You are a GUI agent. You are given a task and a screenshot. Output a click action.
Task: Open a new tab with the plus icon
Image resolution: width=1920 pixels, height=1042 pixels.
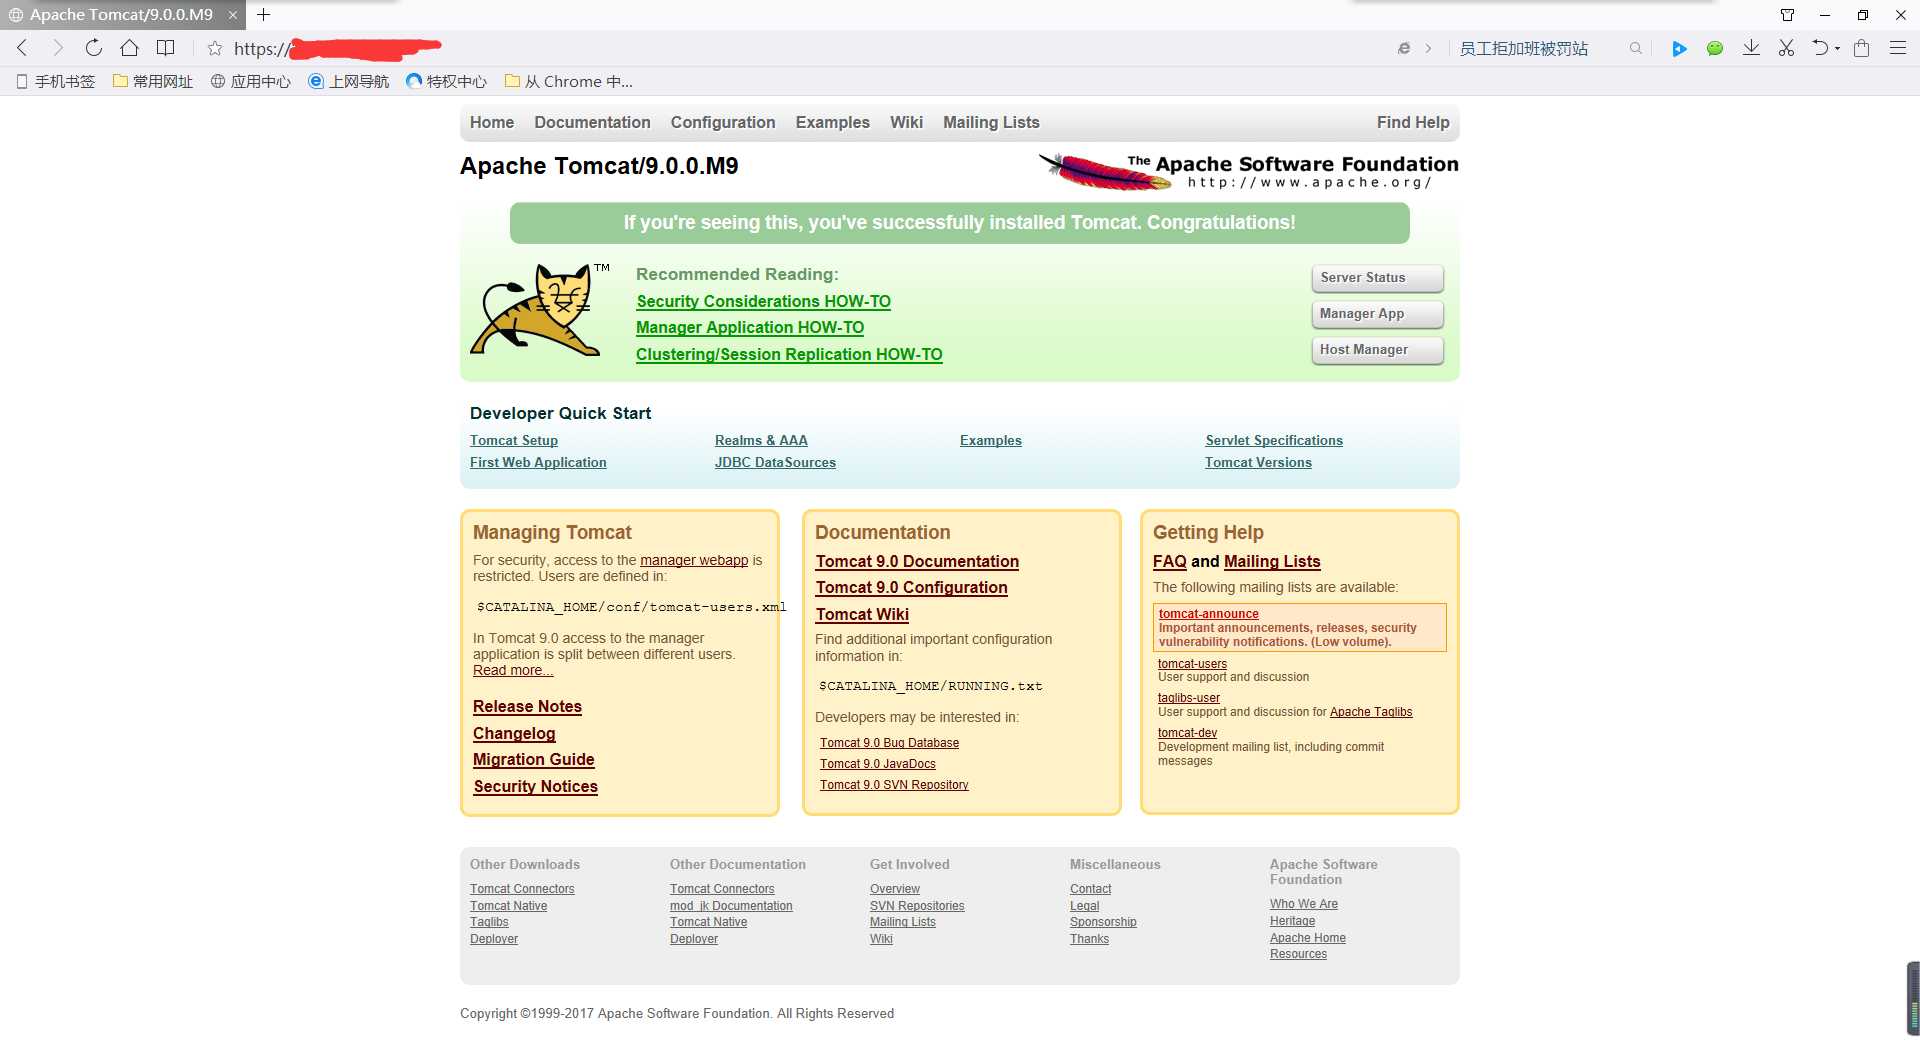coord(264,15)
